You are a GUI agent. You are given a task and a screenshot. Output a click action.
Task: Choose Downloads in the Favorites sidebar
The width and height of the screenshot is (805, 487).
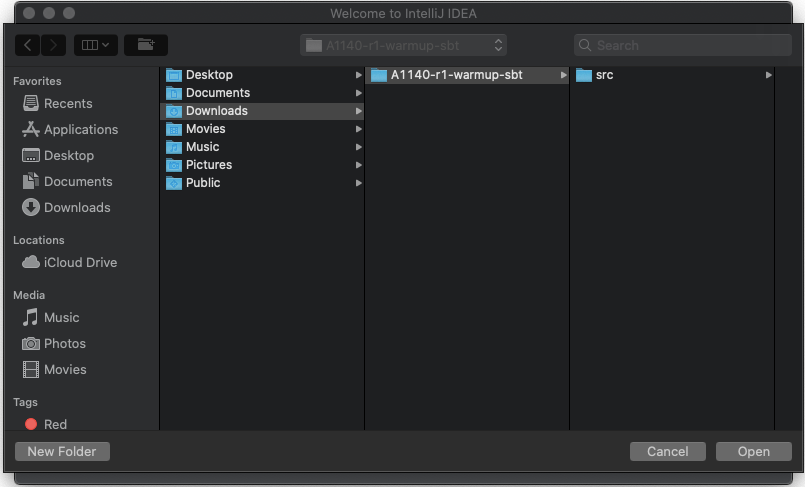tap(76, 207)
